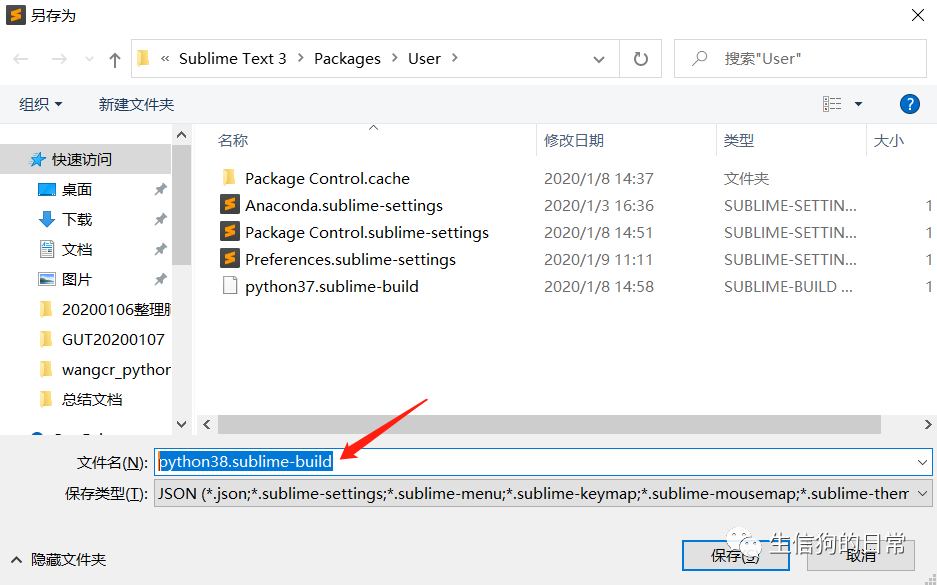
Task: Expand chevron after User in path
Action: coord(455,58)
